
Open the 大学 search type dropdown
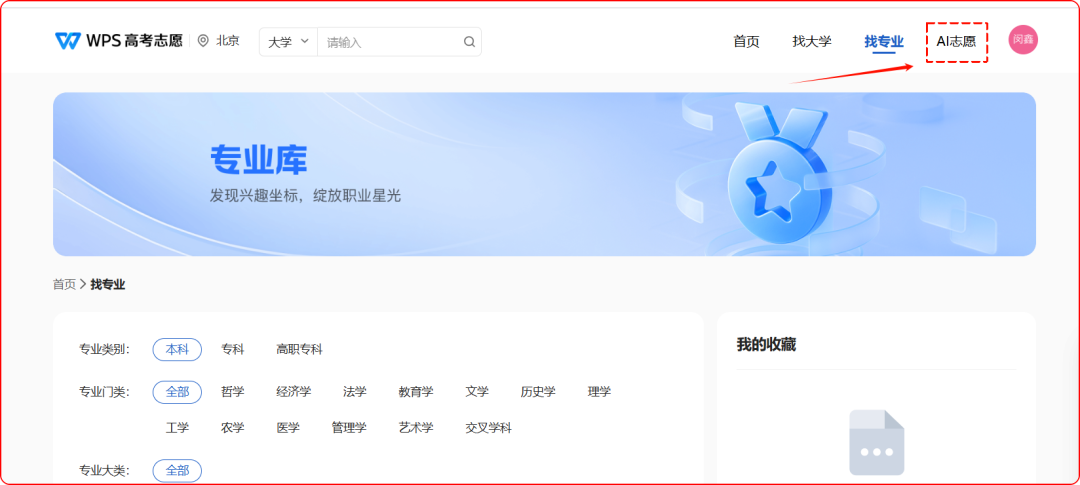[288, 42]
